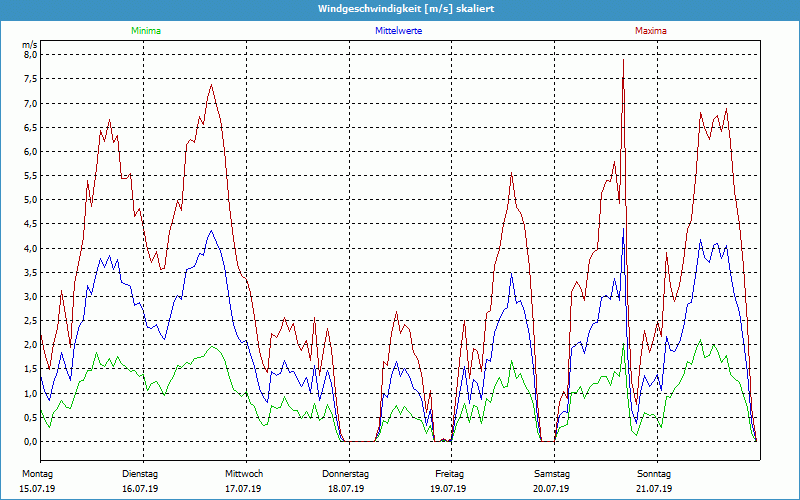Click the green Minima legend label
This screenshot has width=800, height=500.
(x=146, y=31)
